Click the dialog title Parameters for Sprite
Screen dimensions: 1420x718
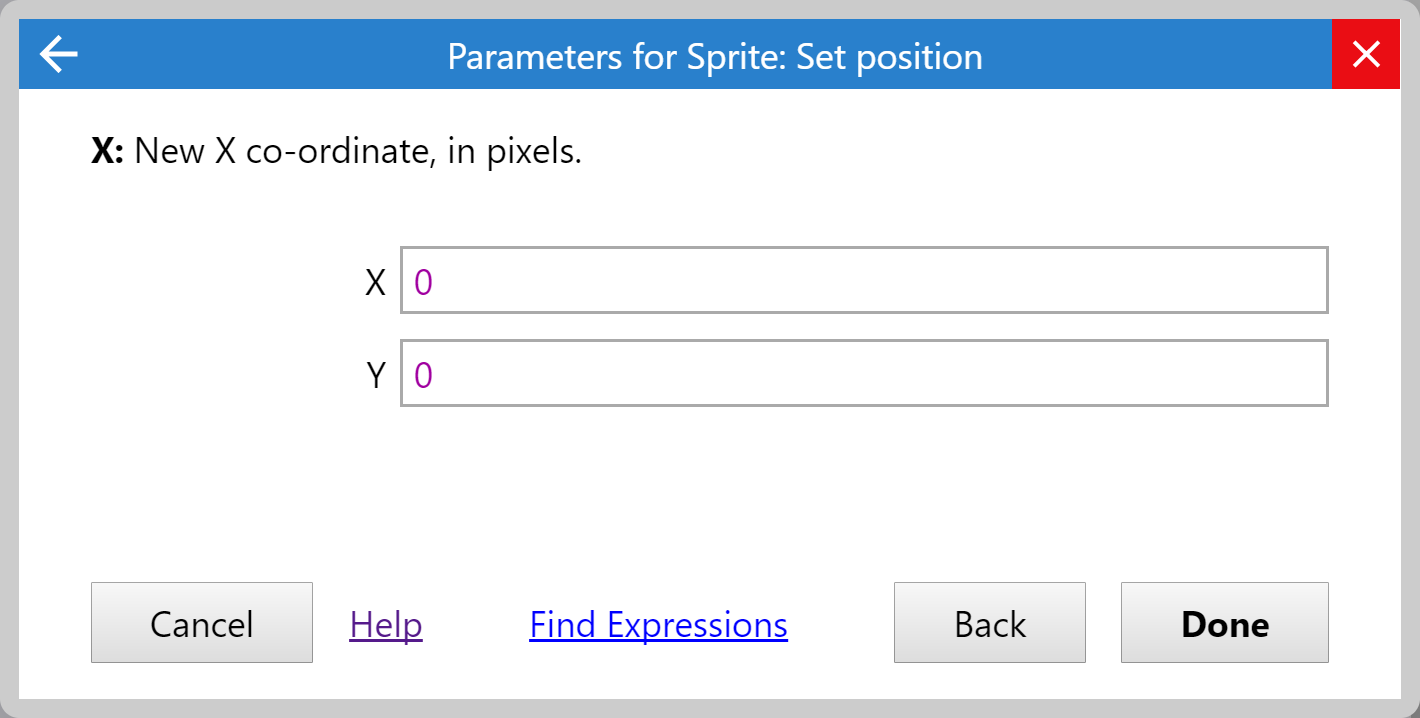[714, 56]
